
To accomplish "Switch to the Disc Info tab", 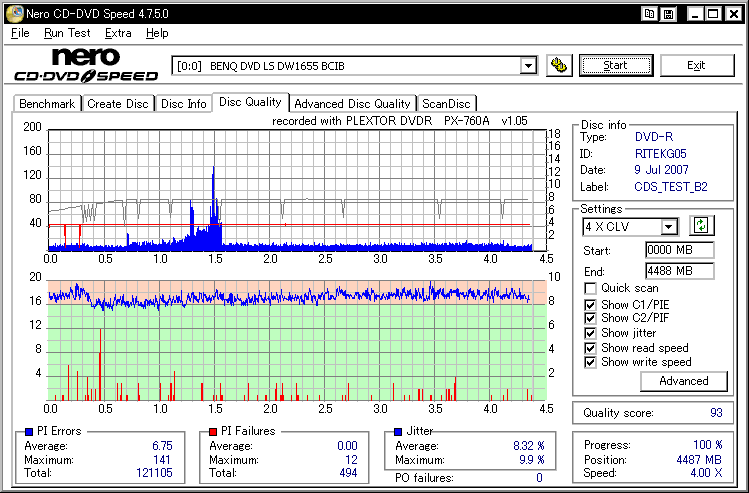I will pos(184,104).
